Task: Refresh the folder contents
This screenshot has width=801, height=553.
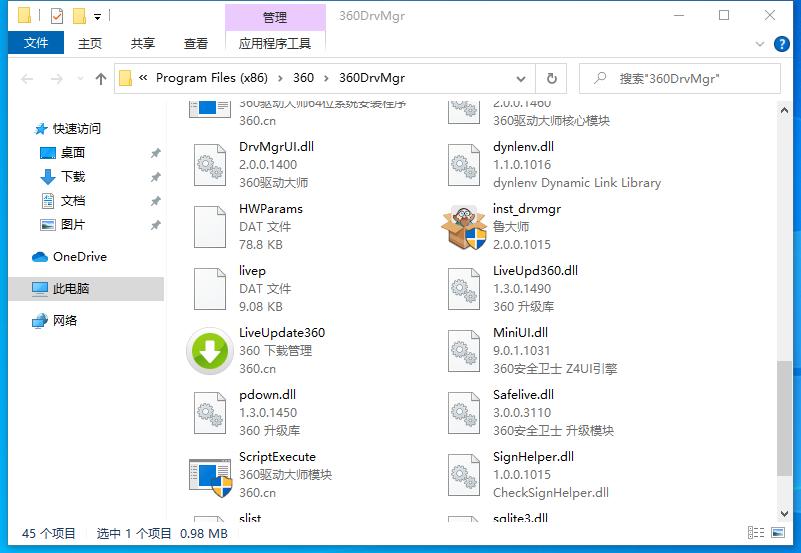Action: [551, 79]
